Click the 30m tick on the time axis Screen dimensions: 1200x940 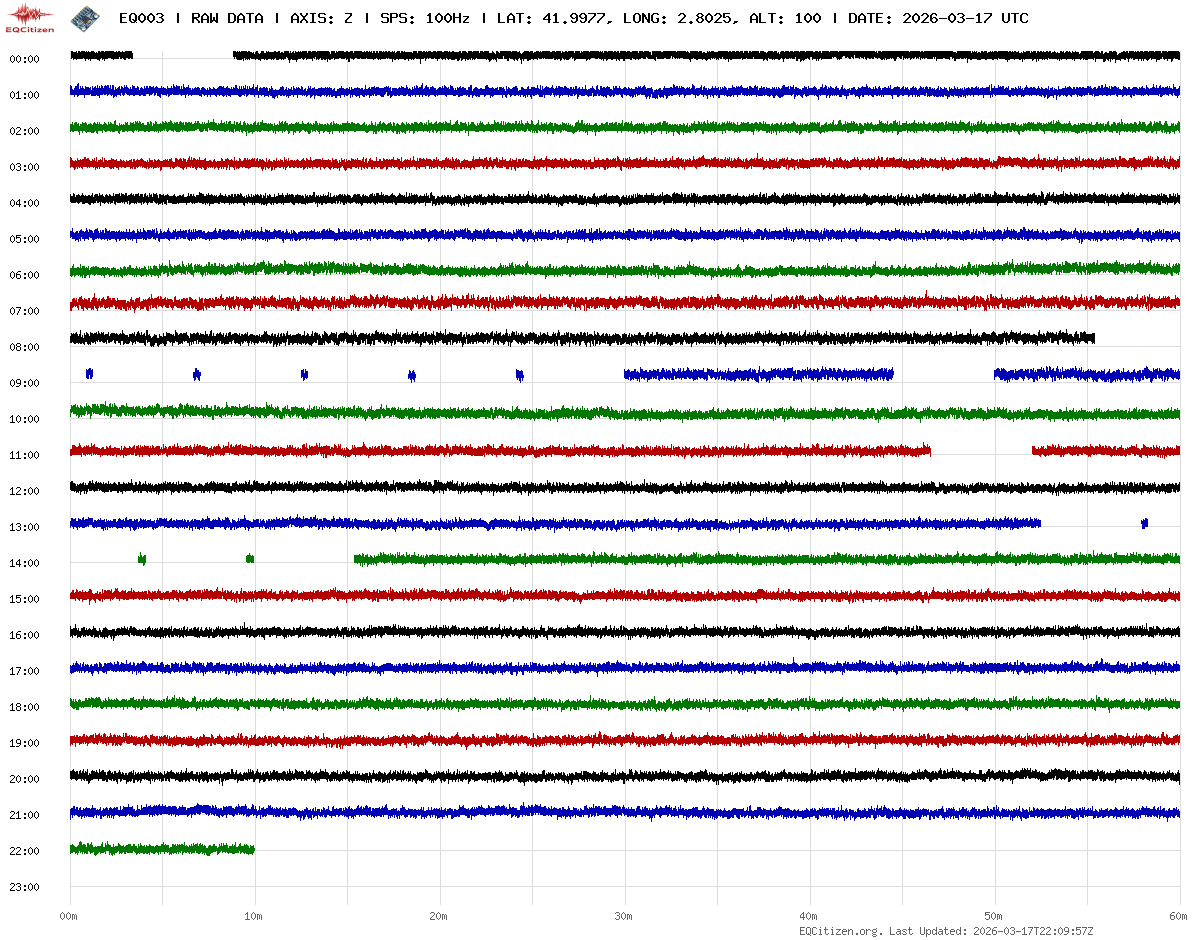624,916
